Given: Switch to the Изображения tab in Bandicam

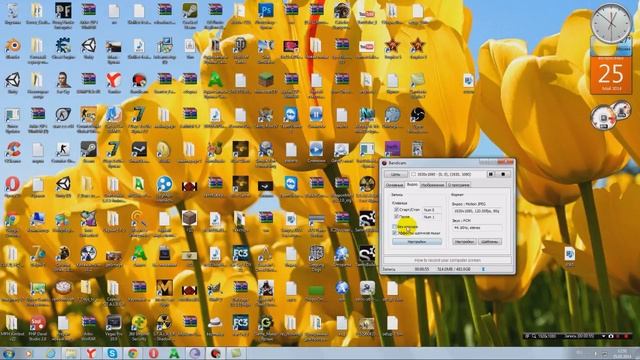Looking at the screenshot, I should point(433,185).
